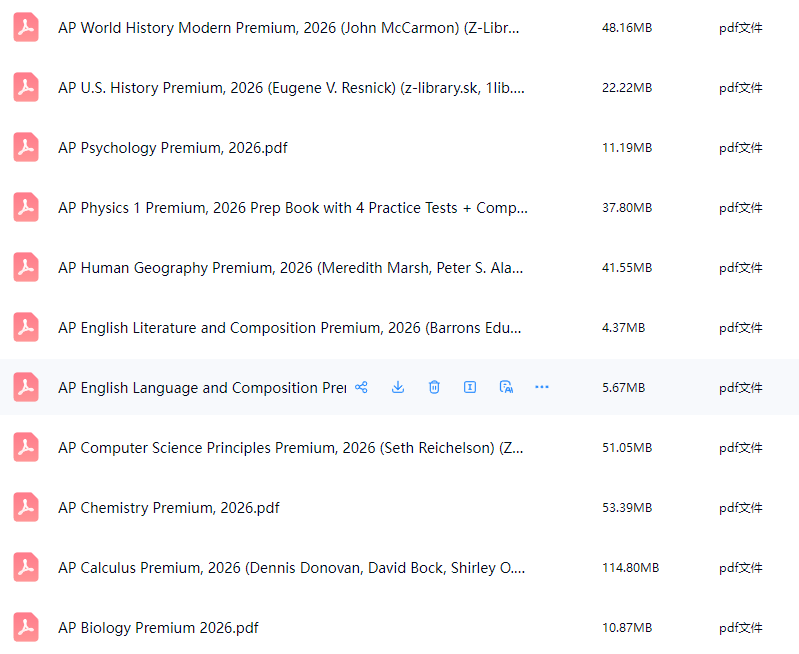799x654 pixels.
Task: Click PDF icon for AP Calculus Premium
Action: (x=26, y=567)
